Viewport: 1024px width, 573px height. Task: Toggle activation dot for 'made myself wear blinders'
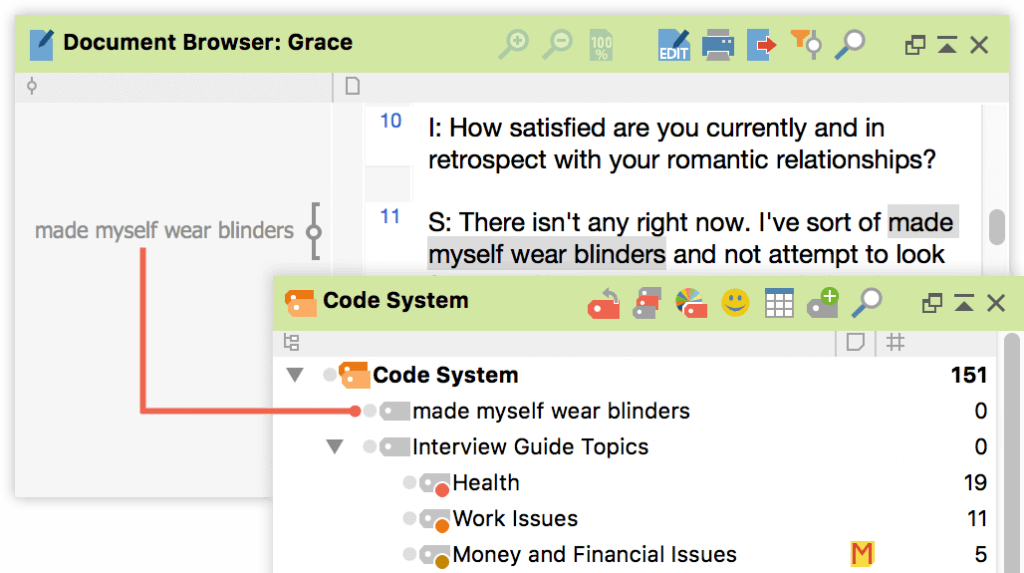pyautogui.click(x=370, y=411)
